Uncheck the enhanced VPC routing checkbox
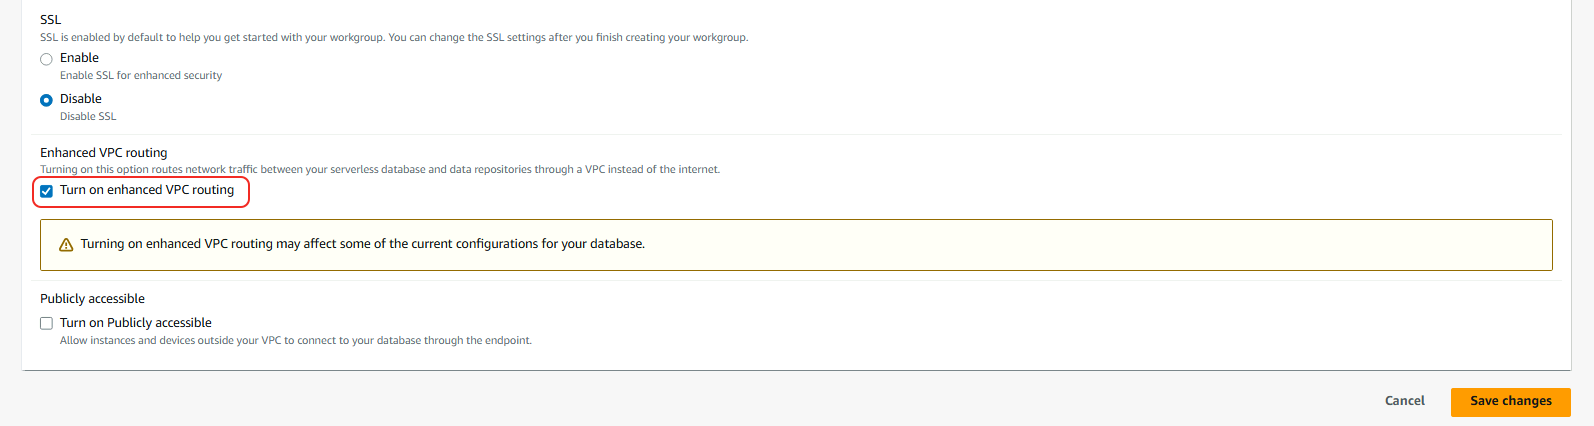Screen dimensions: 1594x426 (46, 191)
